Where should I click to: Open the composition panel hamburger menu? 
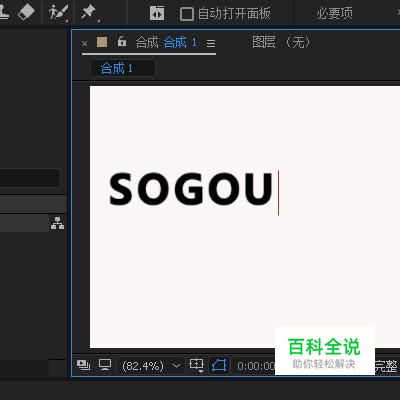[x=211, y=43]
